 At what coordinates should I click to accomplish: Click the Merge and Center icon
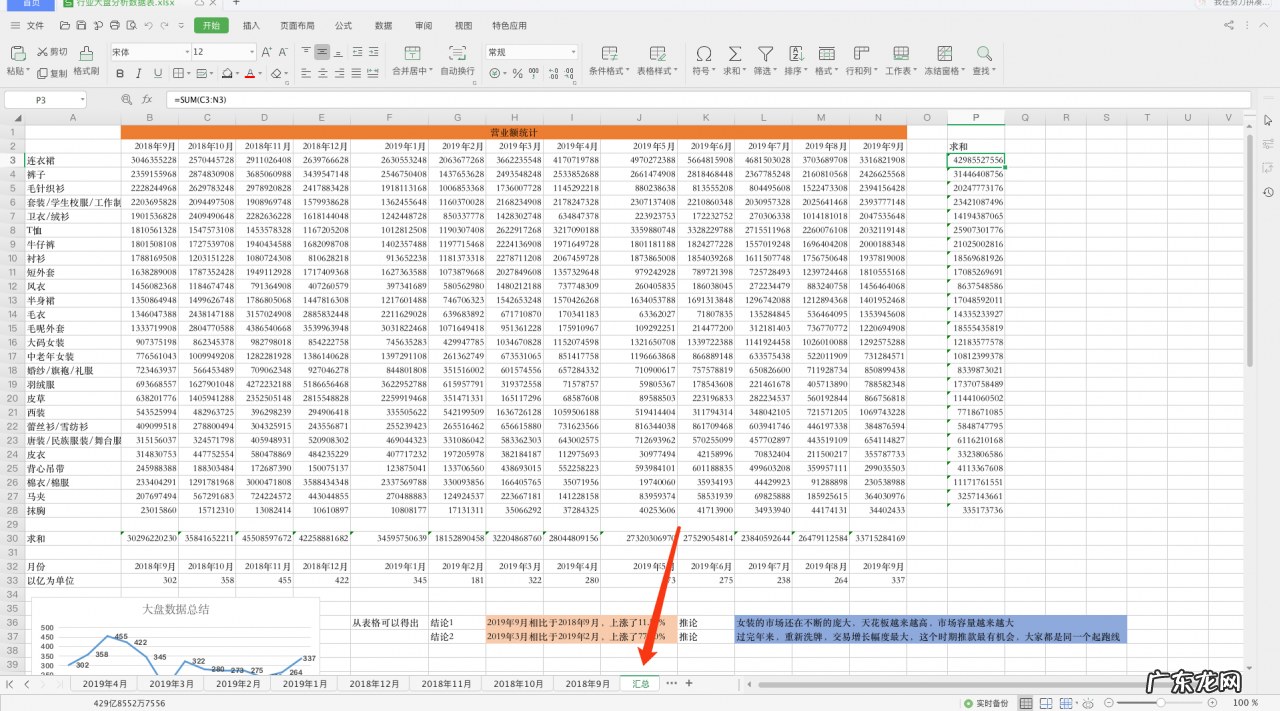(411, 54)
